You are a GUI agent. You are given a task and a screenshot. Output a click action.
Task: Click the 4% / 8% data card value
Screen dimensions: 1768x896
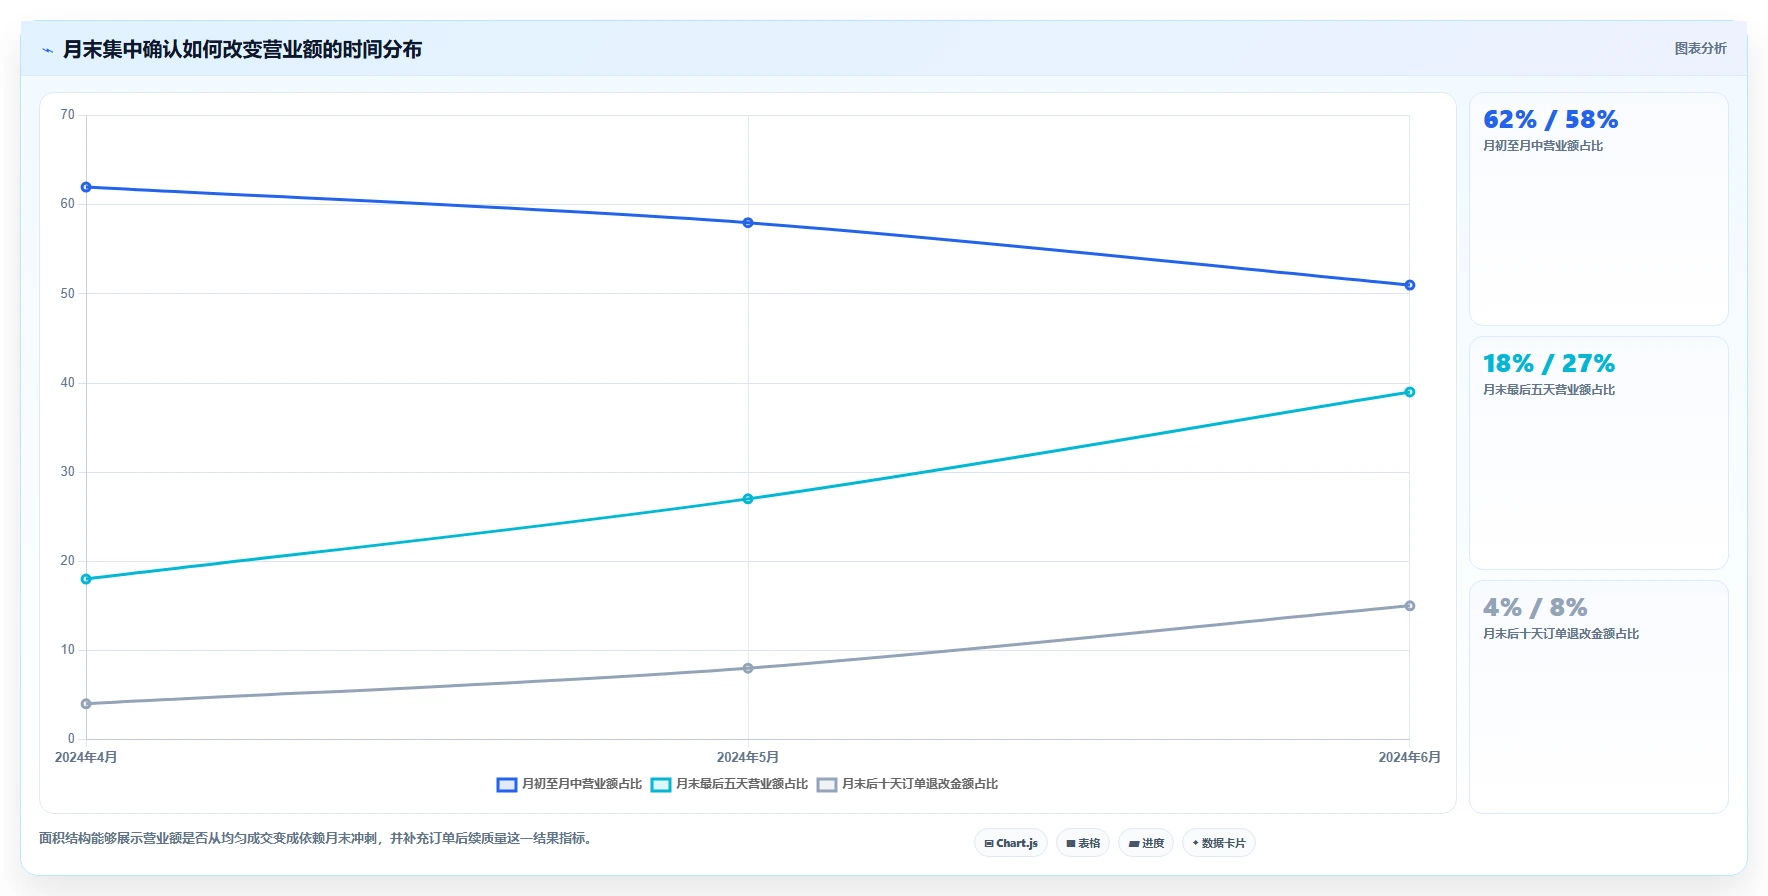point(1535,608)
